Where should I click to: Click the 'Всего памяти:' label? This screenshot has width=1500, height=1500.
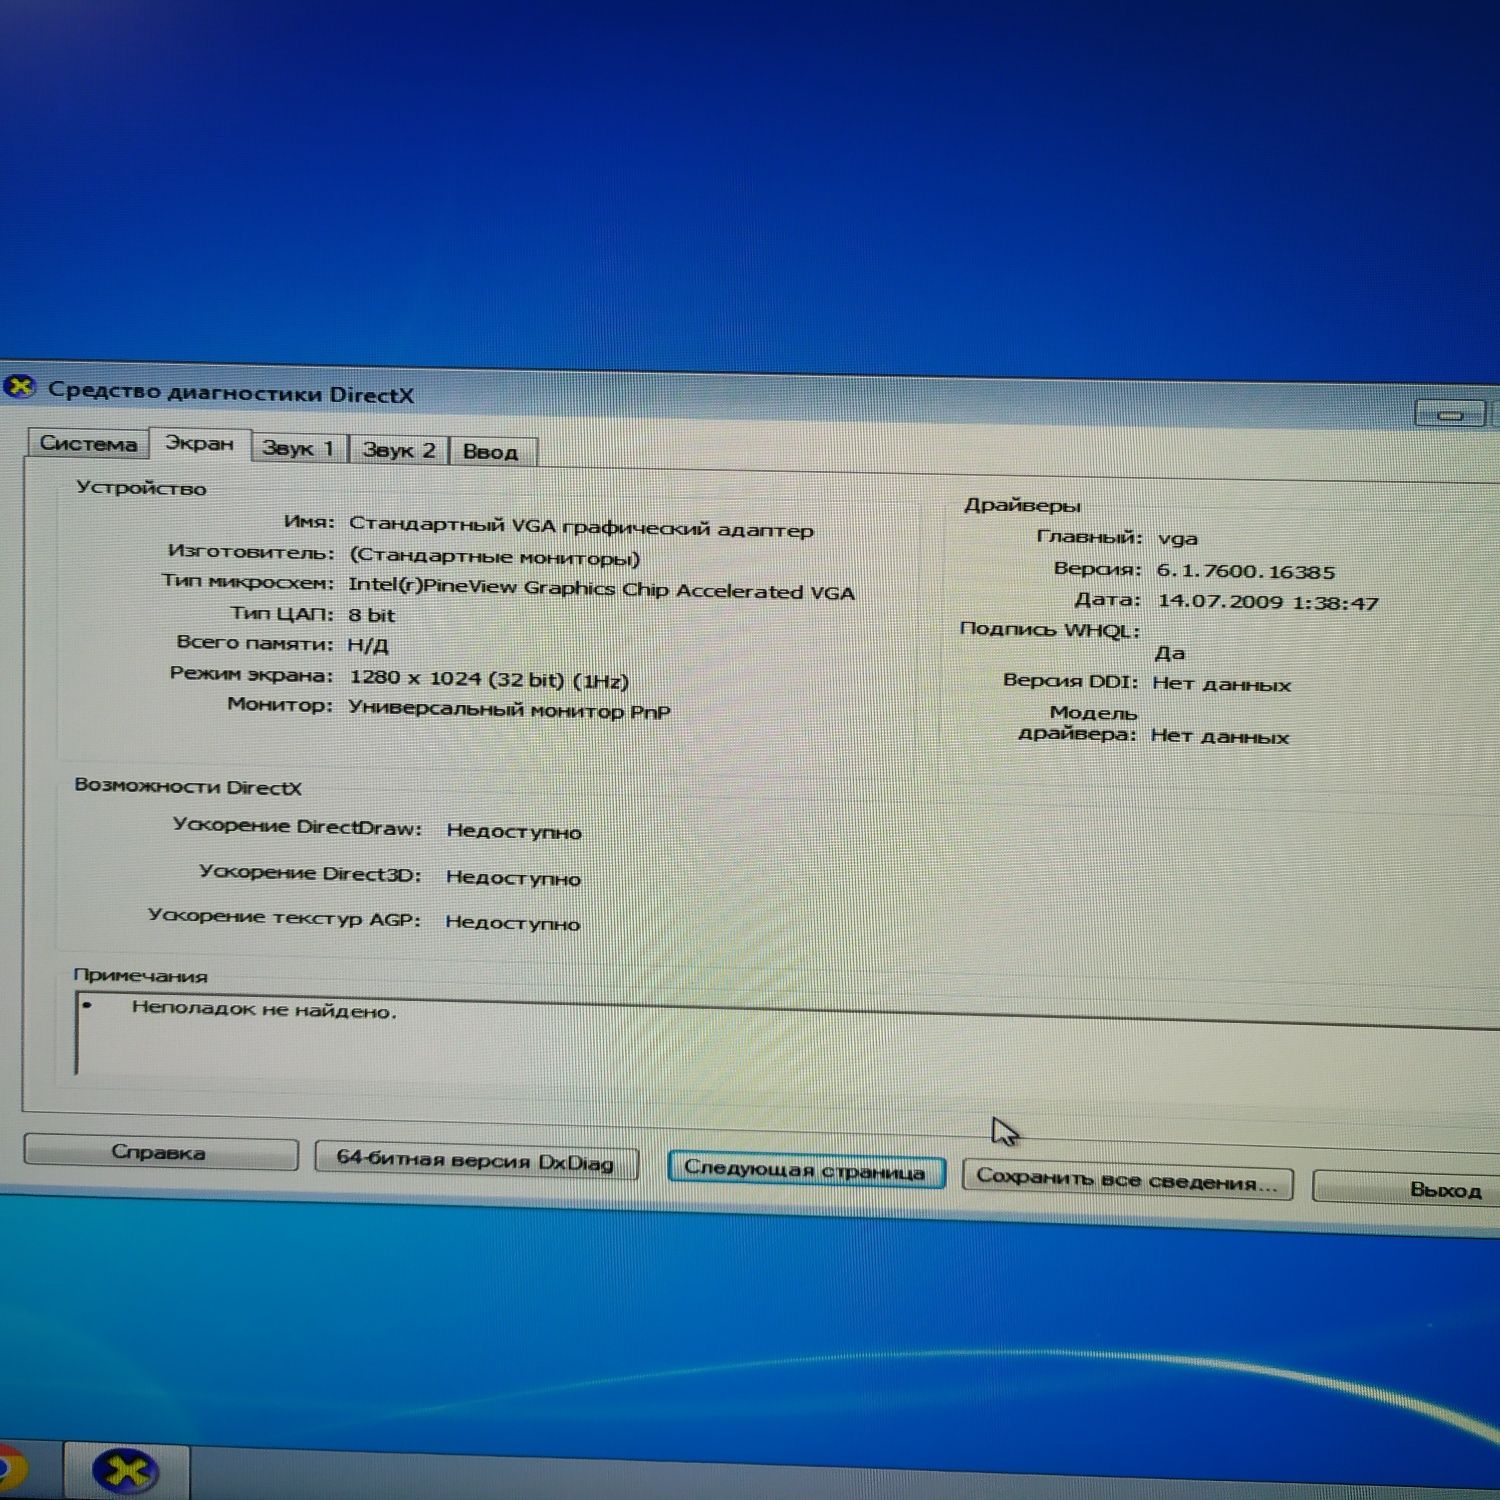click(x=255, y=643)
